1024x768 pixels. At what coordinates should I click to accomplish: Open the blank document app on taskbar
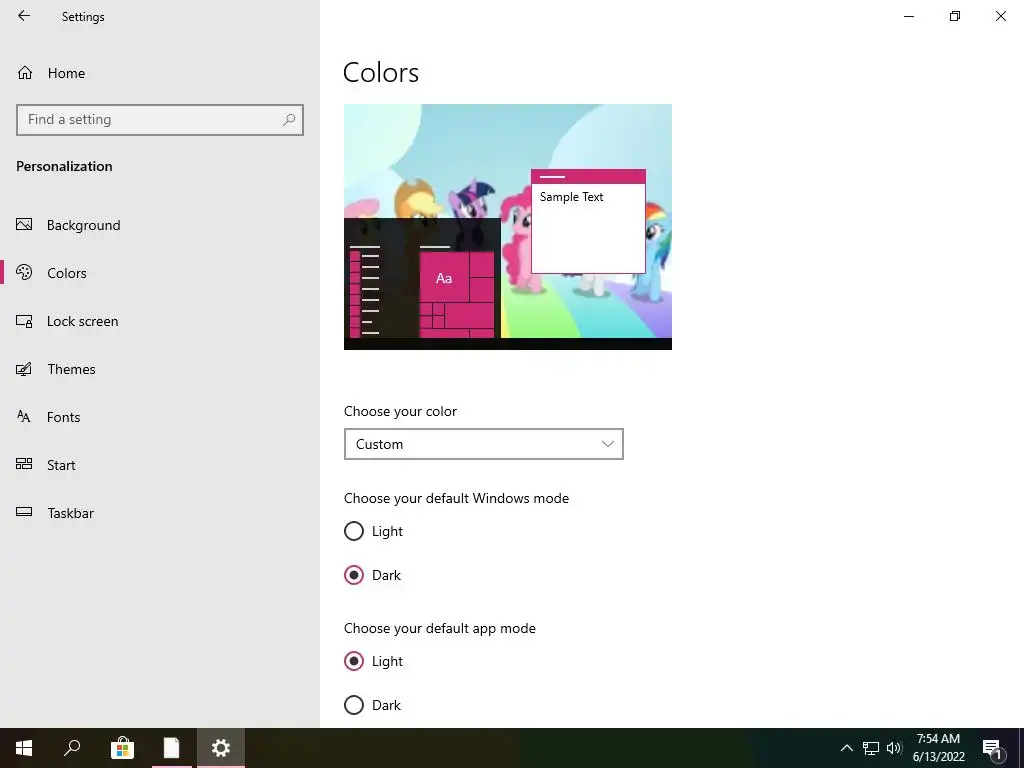click(x=172, y=748)
